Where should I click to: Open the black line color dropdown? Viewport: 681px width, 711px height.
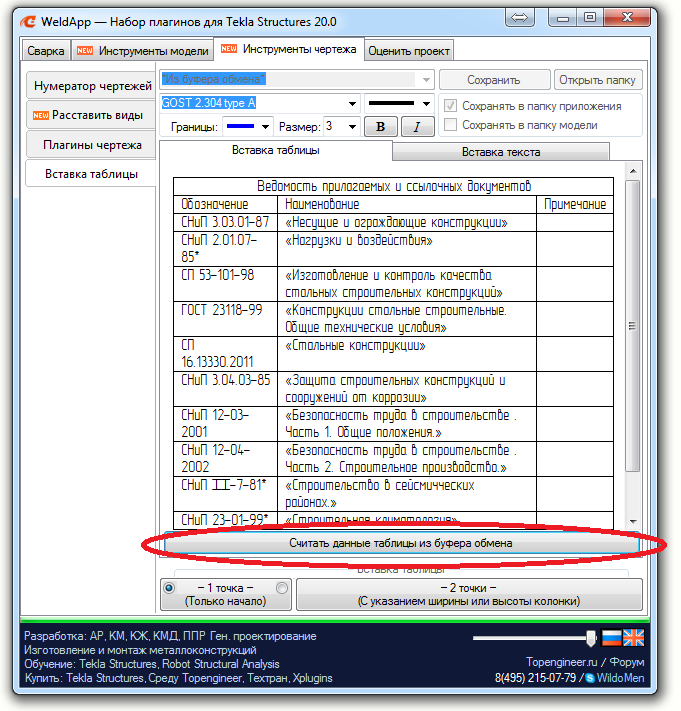[x=426, y=103]
